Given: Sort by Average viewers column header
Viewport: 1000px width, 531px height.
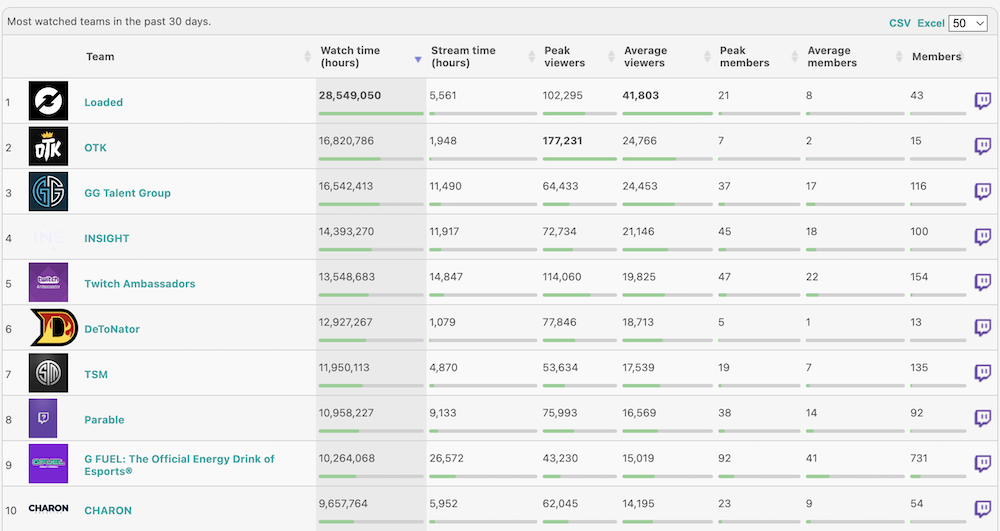Looking at the screenshot, I should (645, 57).
